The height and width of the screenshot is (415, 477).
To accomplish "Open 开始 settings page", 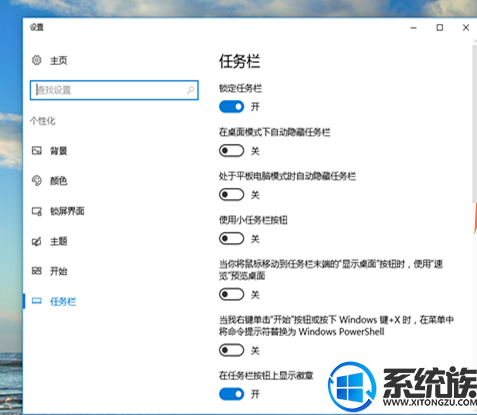I will (59, 271).
